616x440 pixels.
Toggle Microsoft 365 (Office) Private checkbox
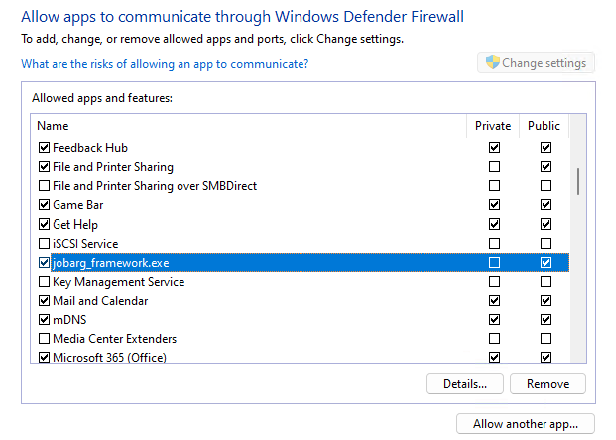tap(494, 358)
